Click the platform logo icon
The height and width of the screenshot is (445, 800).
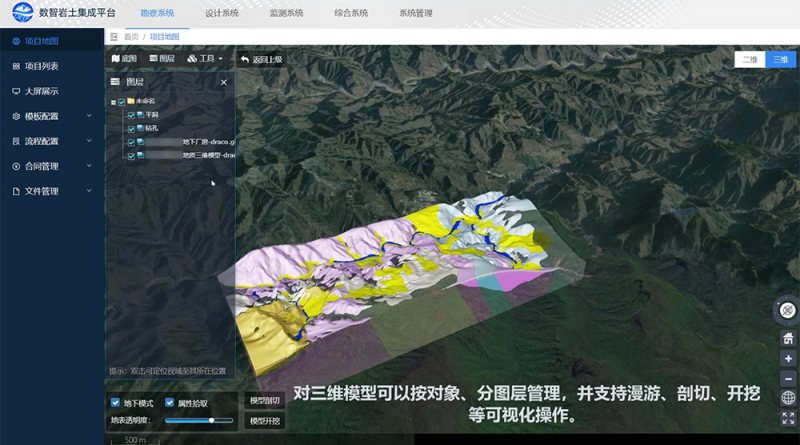(x=22, y=12)
